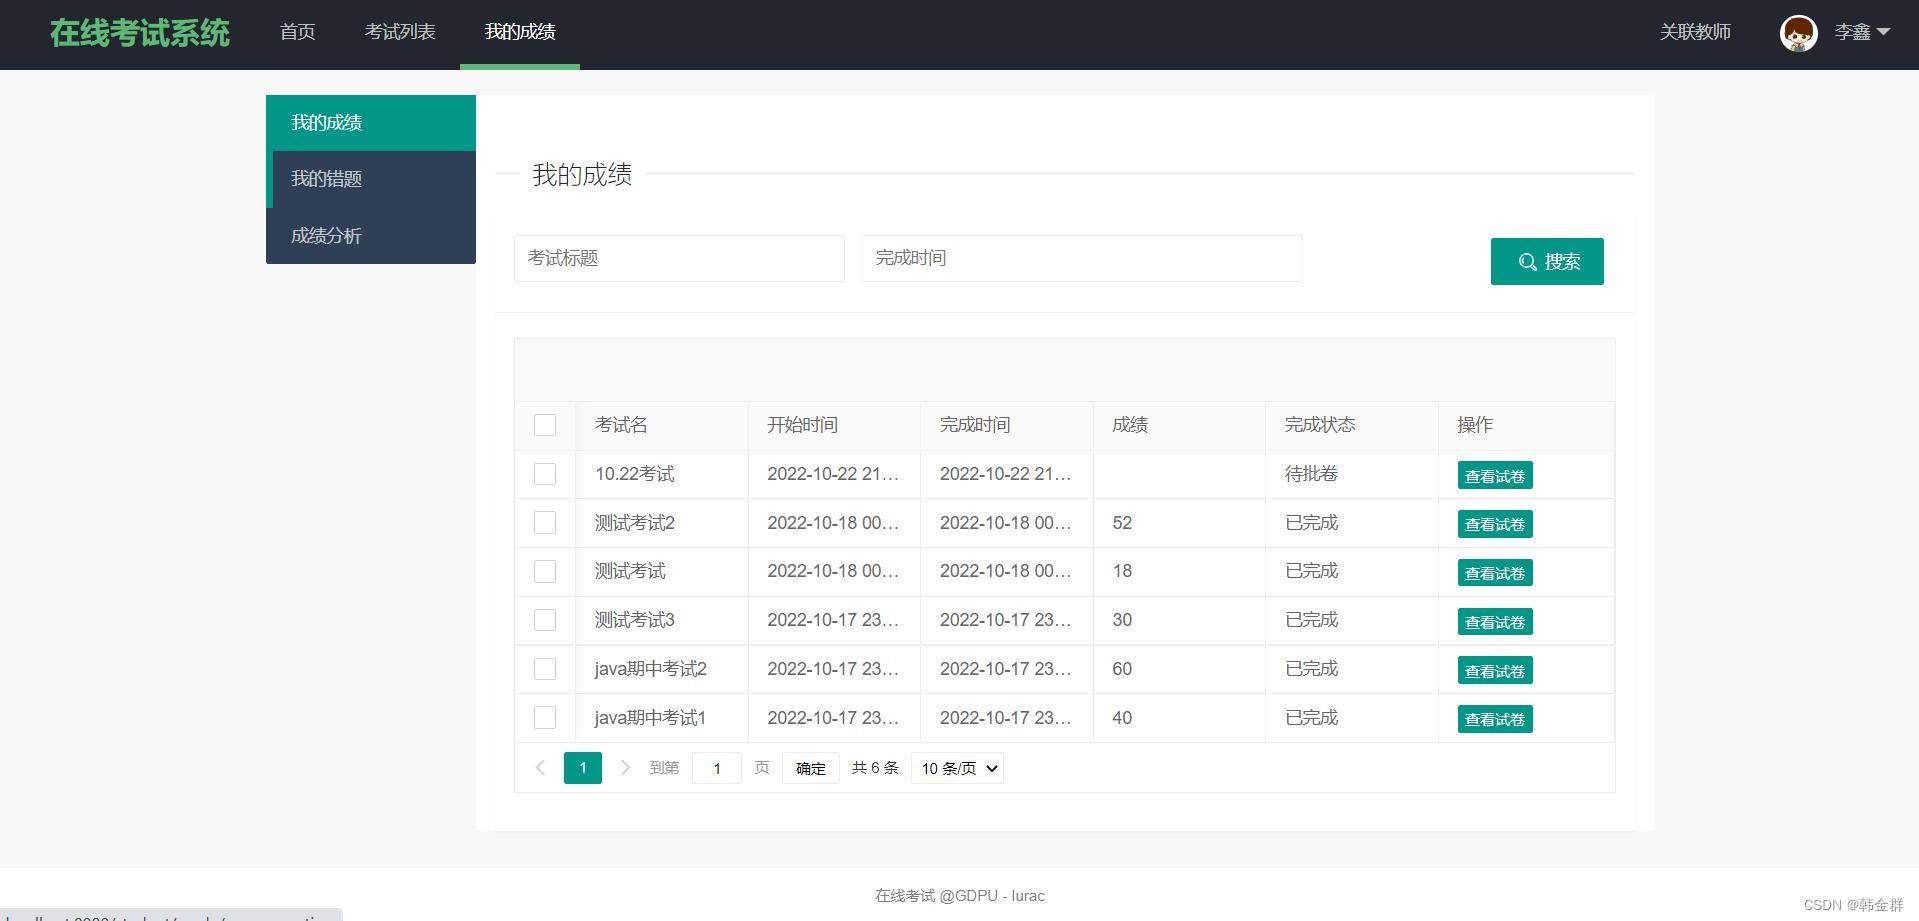Focus the 完成时间 date field
The image size is (1919, 921).
point(1082,258)
